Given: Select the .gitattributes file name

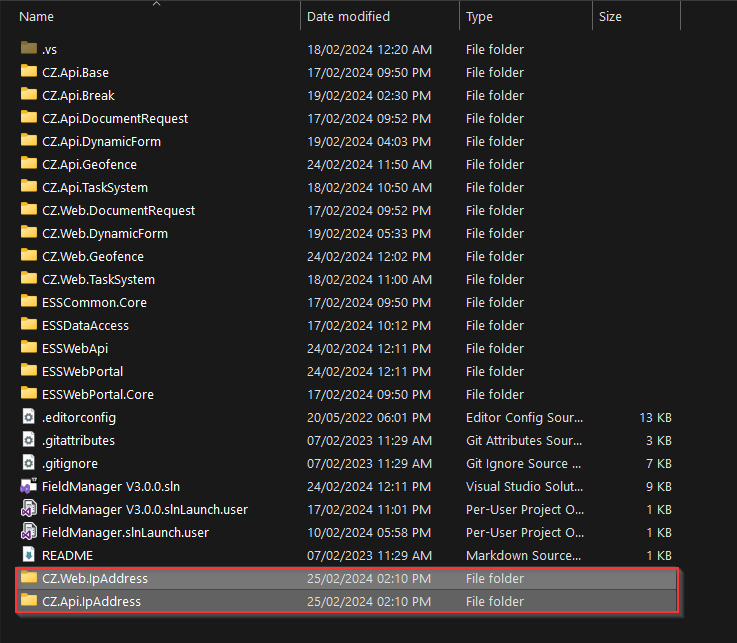Looking at the screenshot, I should click(x=78, y=441).
